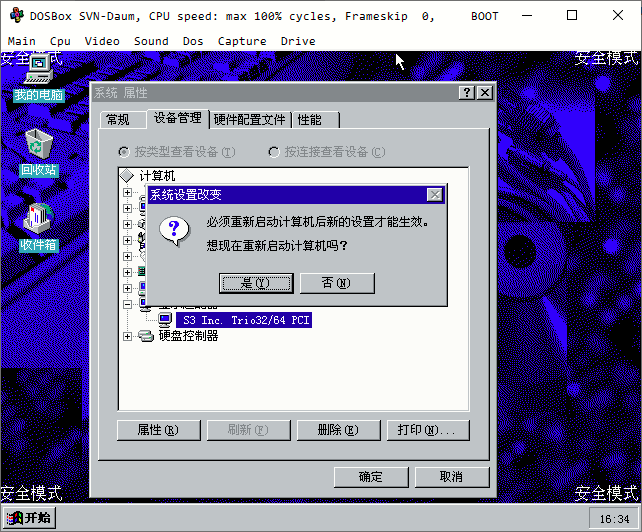The image size is (642, 532).
Task: Select the 计算机 tree label
Action: click(158, 176)
